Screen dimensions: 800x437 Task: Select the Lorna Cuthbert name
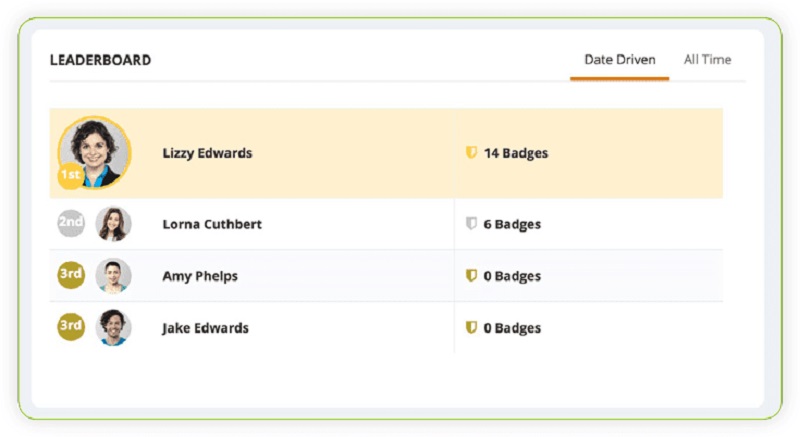212,224
